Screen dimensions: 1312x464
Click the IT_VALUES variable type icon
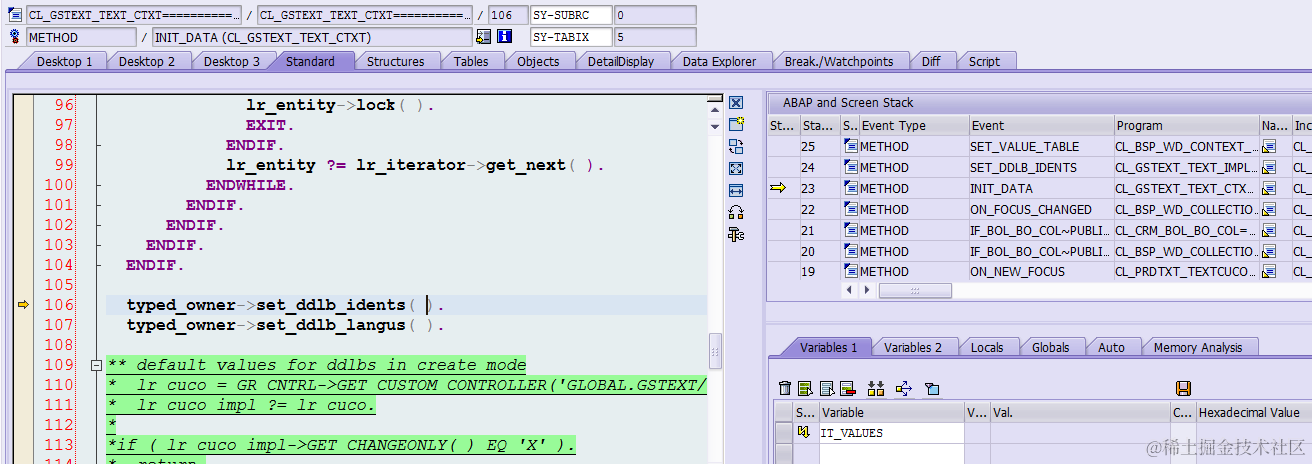point(804,433)
